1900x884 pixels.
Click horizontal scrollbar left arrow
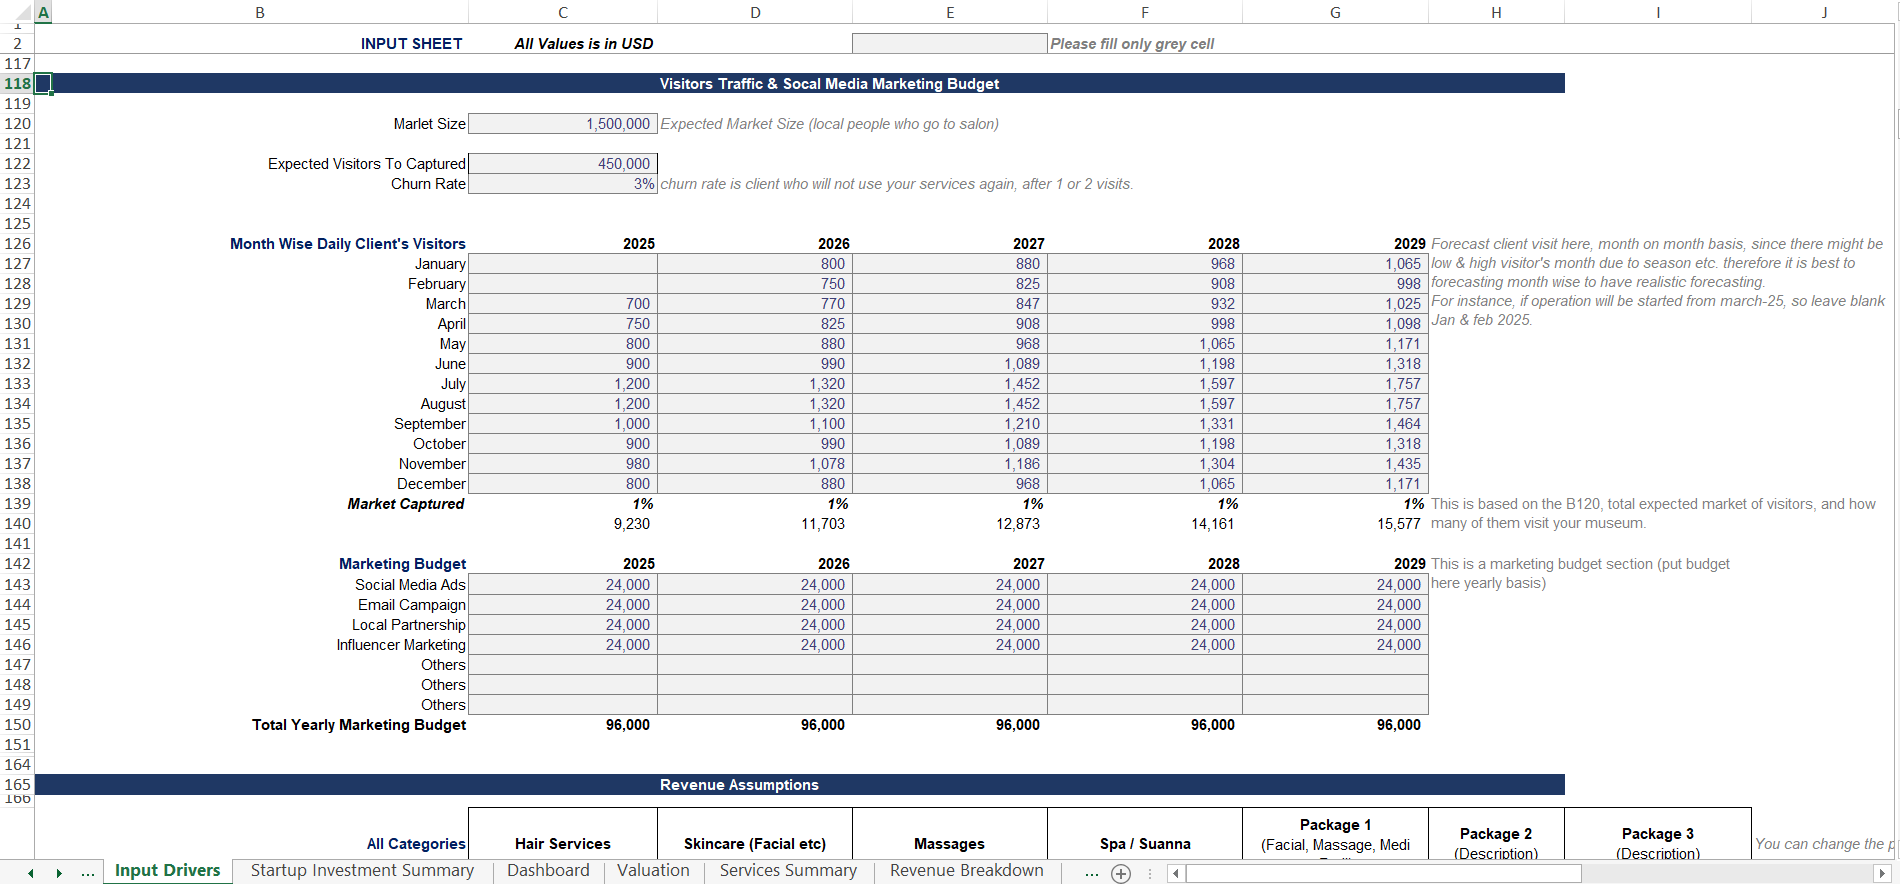point(1176,874)
